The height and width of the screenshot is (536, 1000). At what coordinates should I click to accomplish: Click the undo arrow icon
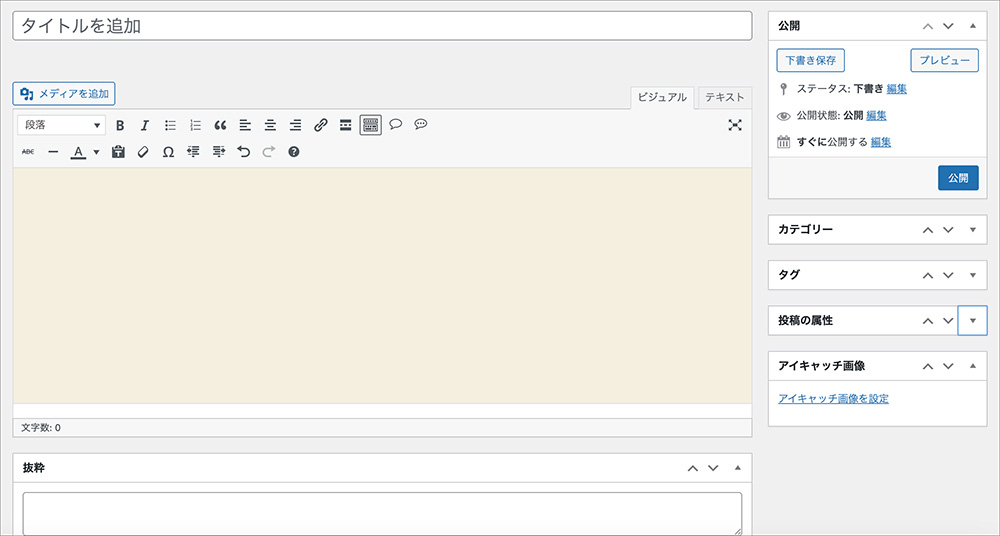pos(243,152)
